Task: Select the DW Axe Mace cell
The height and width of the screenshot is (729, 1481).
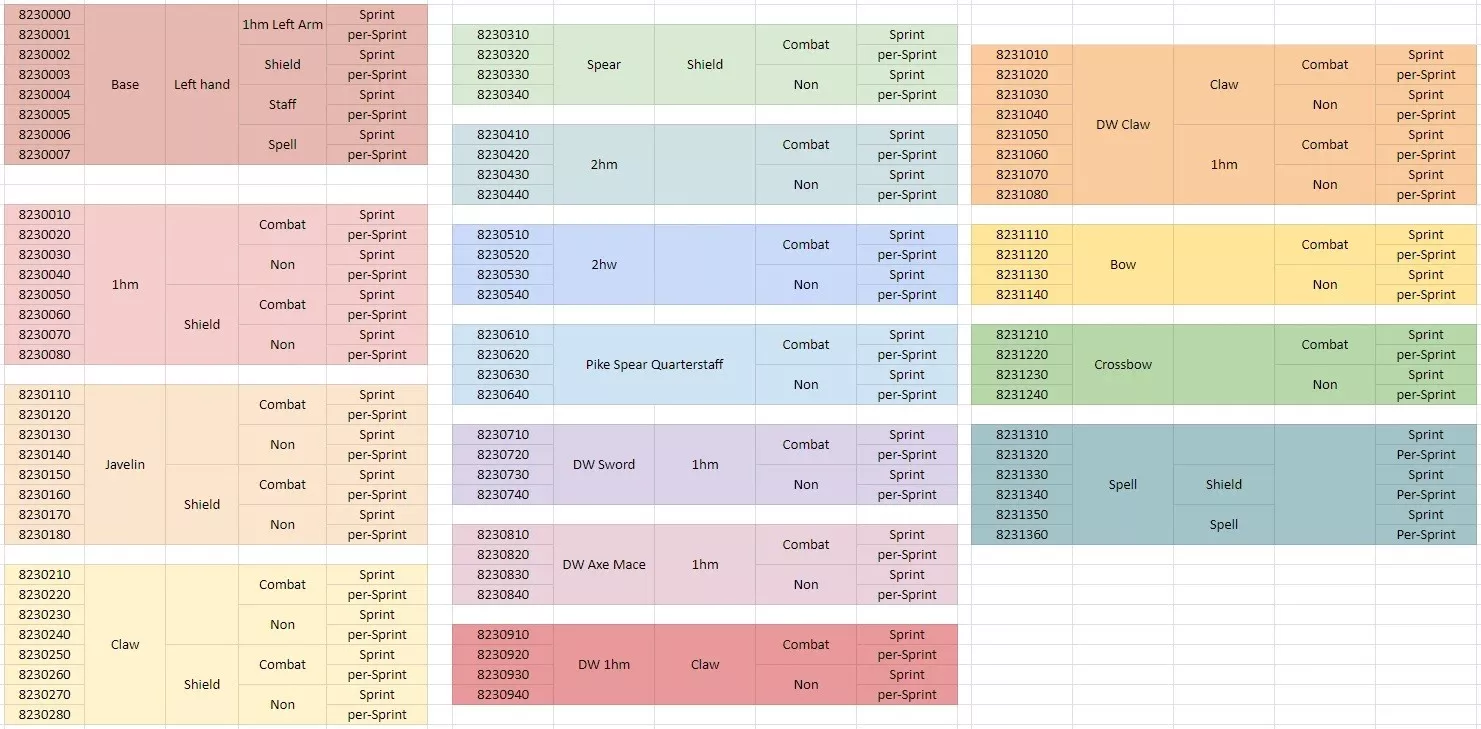Action: pyautogui.click(x=604, y=565)
